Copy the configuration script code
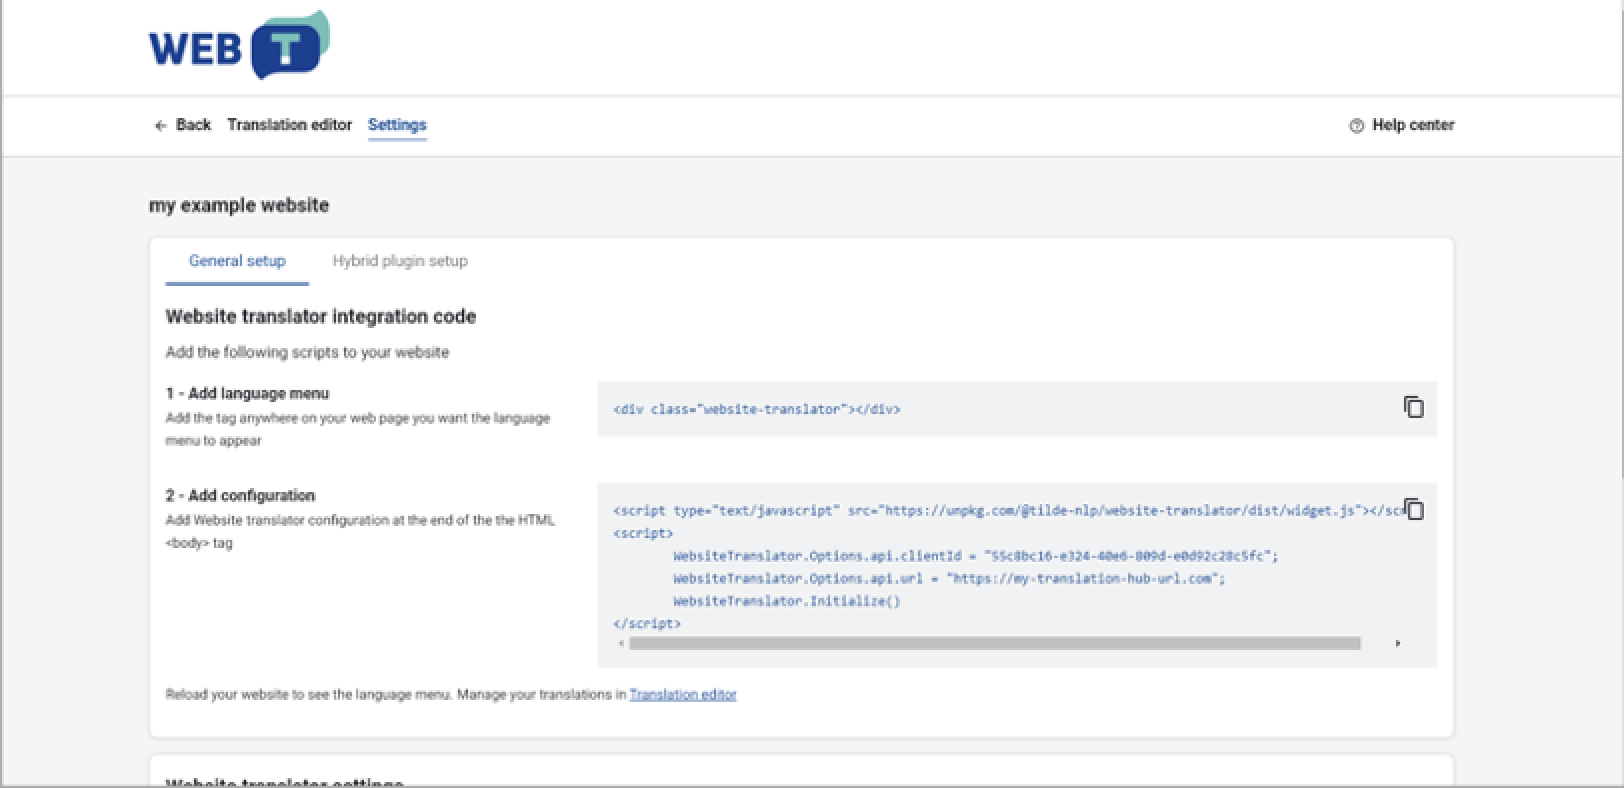The image size is (1624, 788). (x=1414, y=509)
